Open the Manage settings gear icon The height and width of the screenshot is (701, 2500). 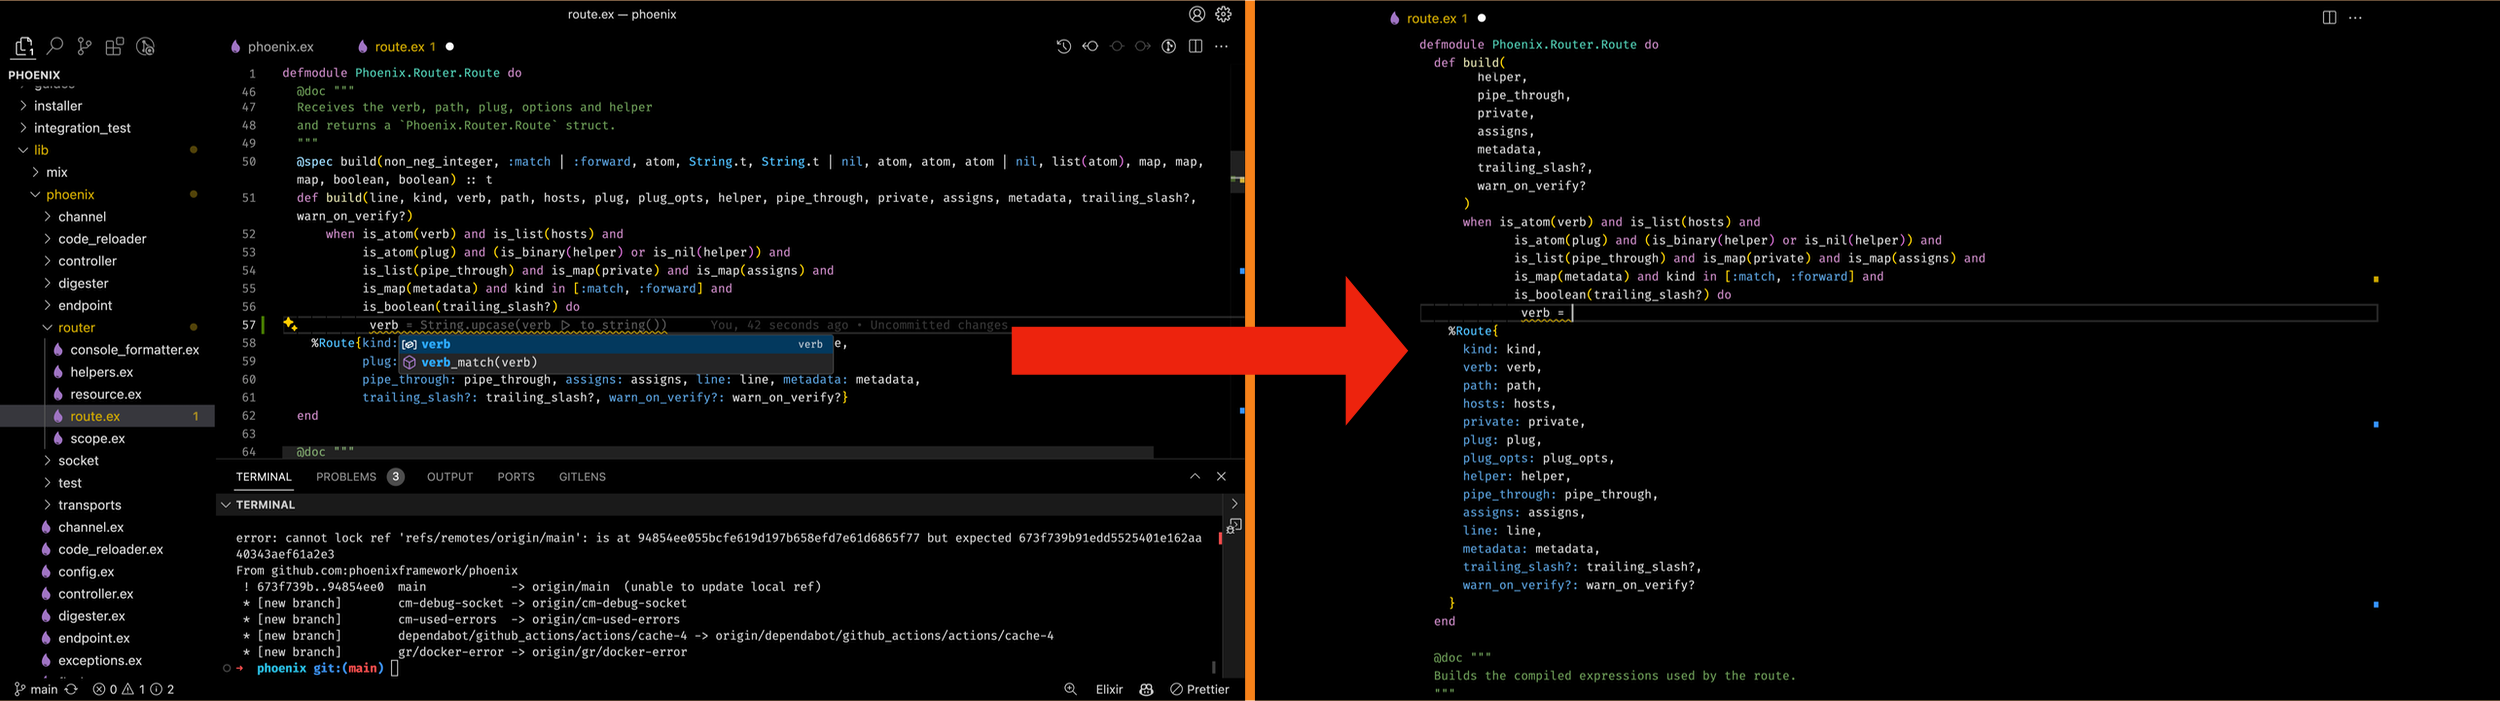(1223, 14)
